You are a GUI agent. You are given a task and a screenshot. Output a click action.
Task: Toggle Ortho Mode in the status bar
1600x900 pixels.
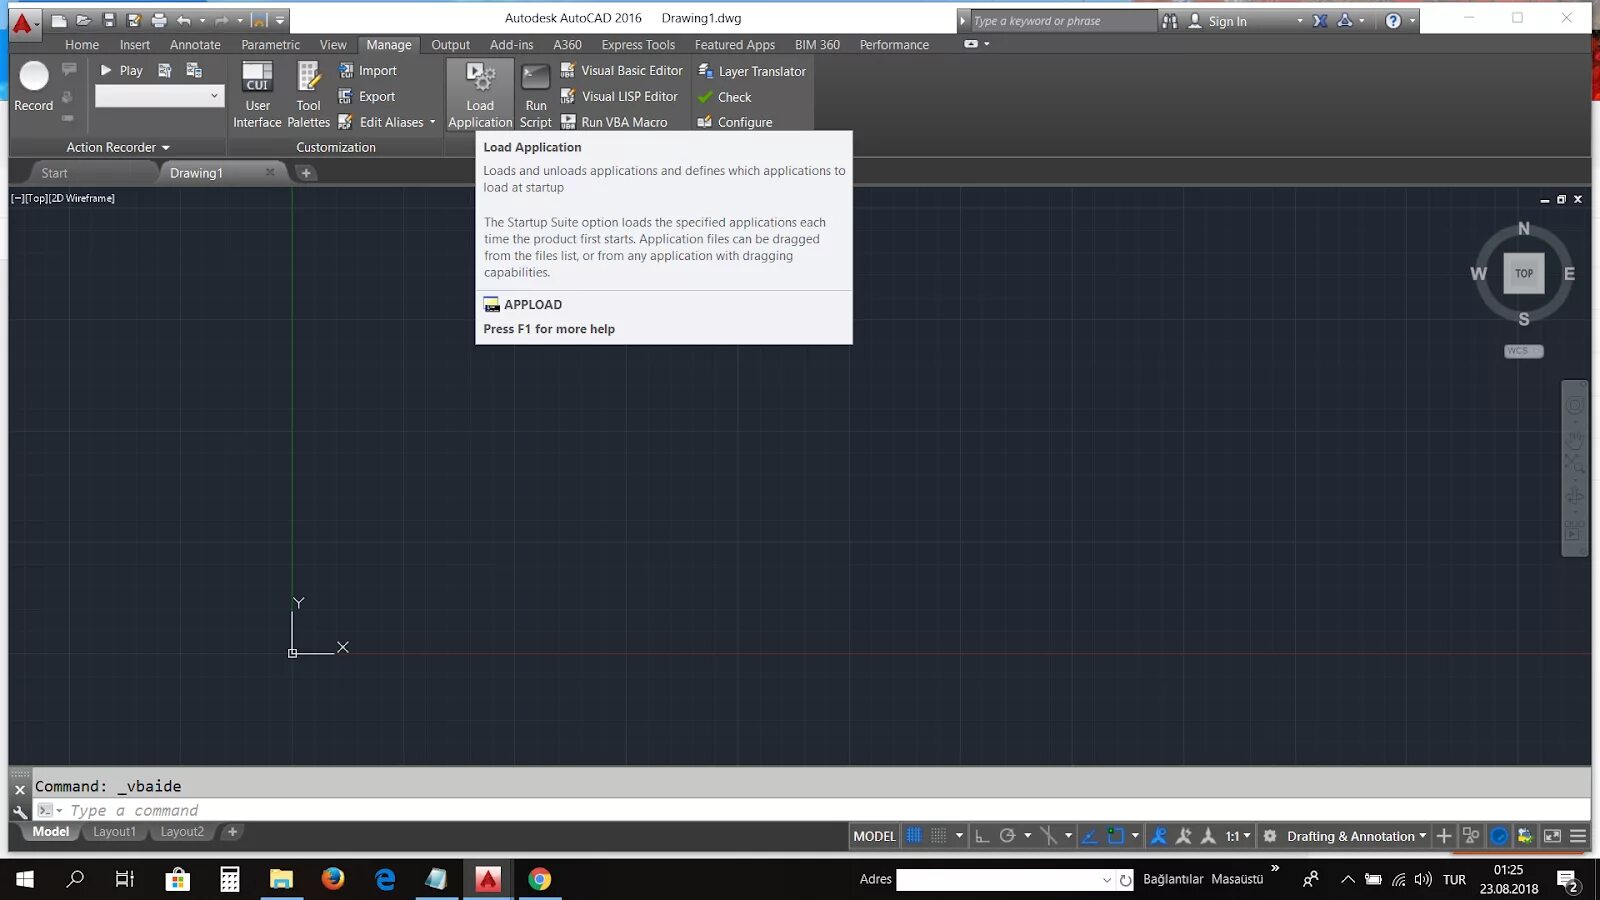click(982, 836)
